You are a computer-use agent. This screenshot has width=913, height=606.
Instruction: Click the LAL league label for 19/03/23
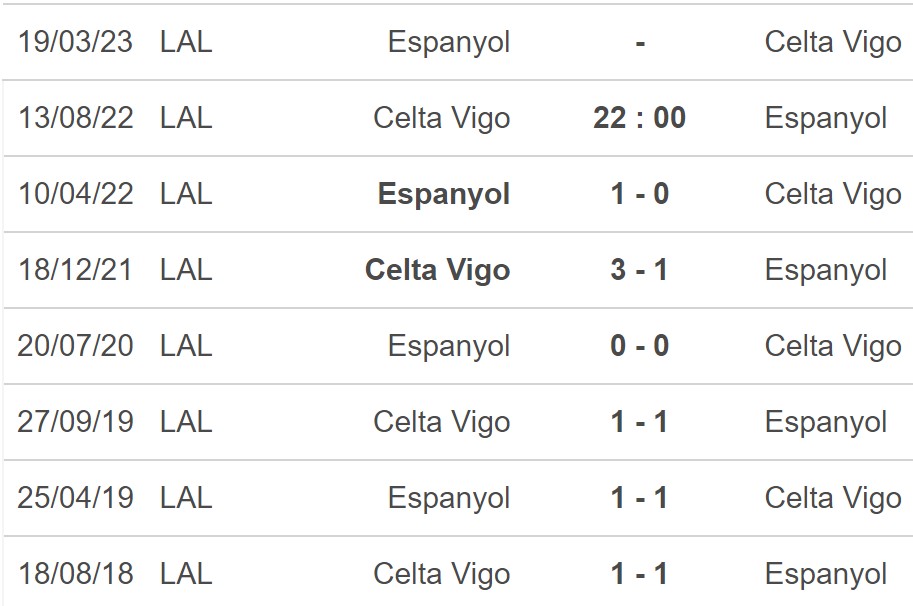click(x=186, y=42)
